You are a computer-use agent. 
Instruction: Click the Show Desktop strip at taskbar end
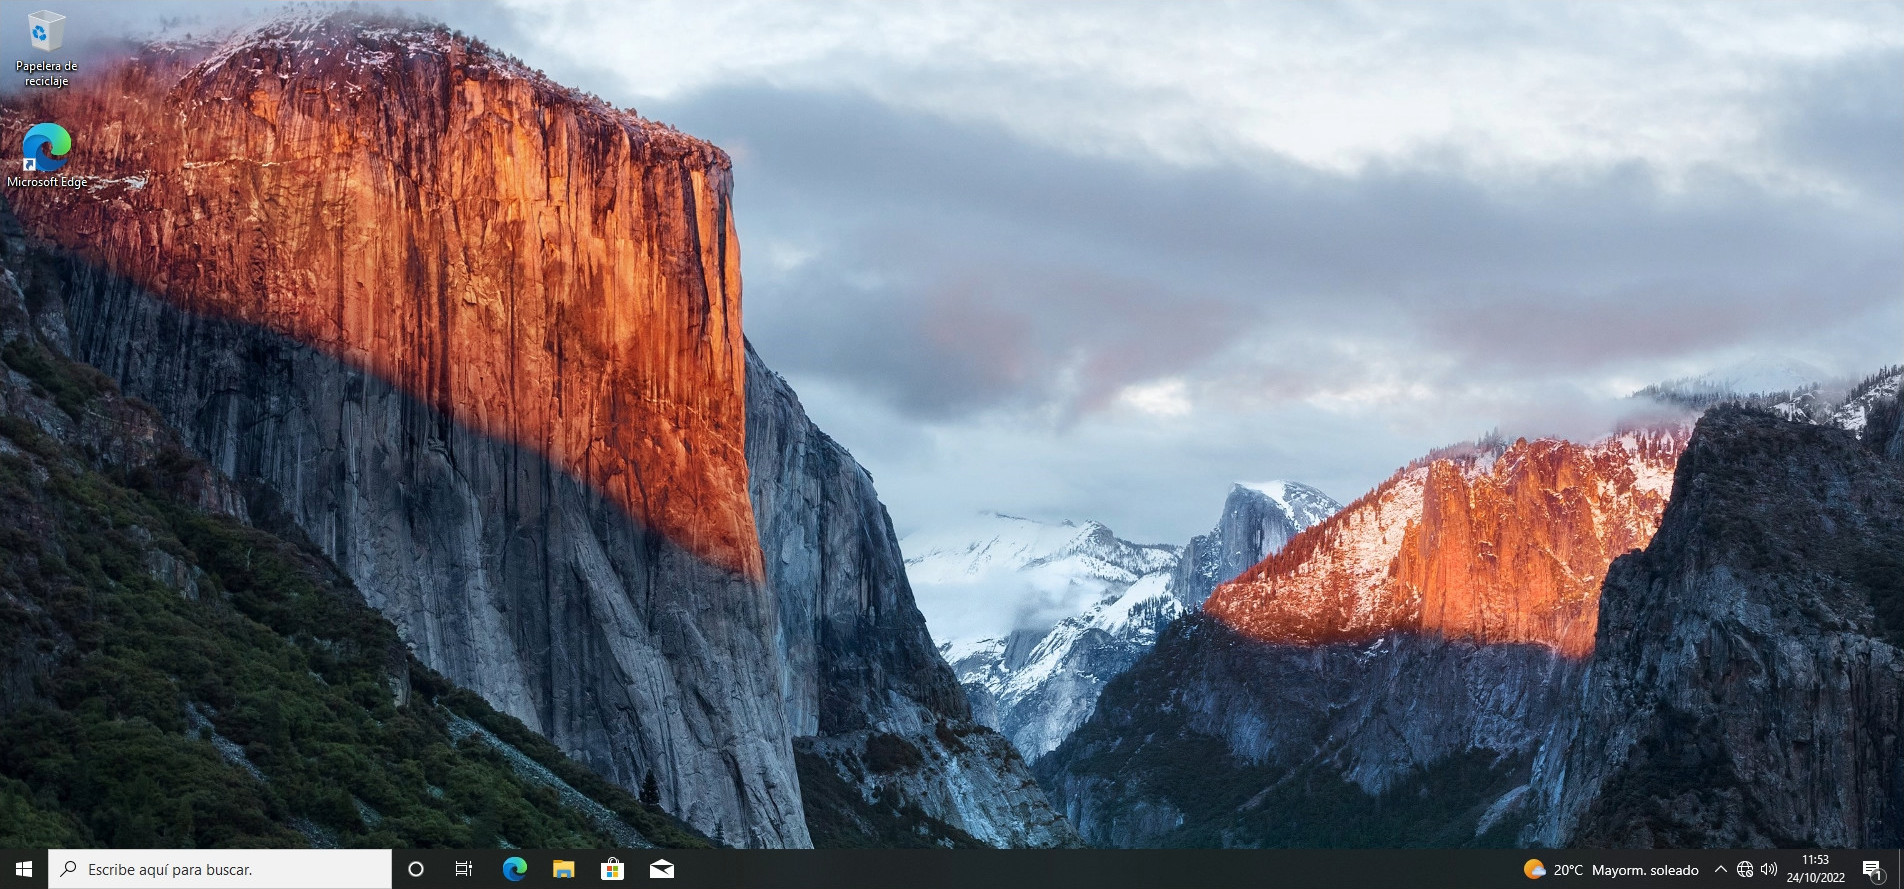tap(1900, 869)
